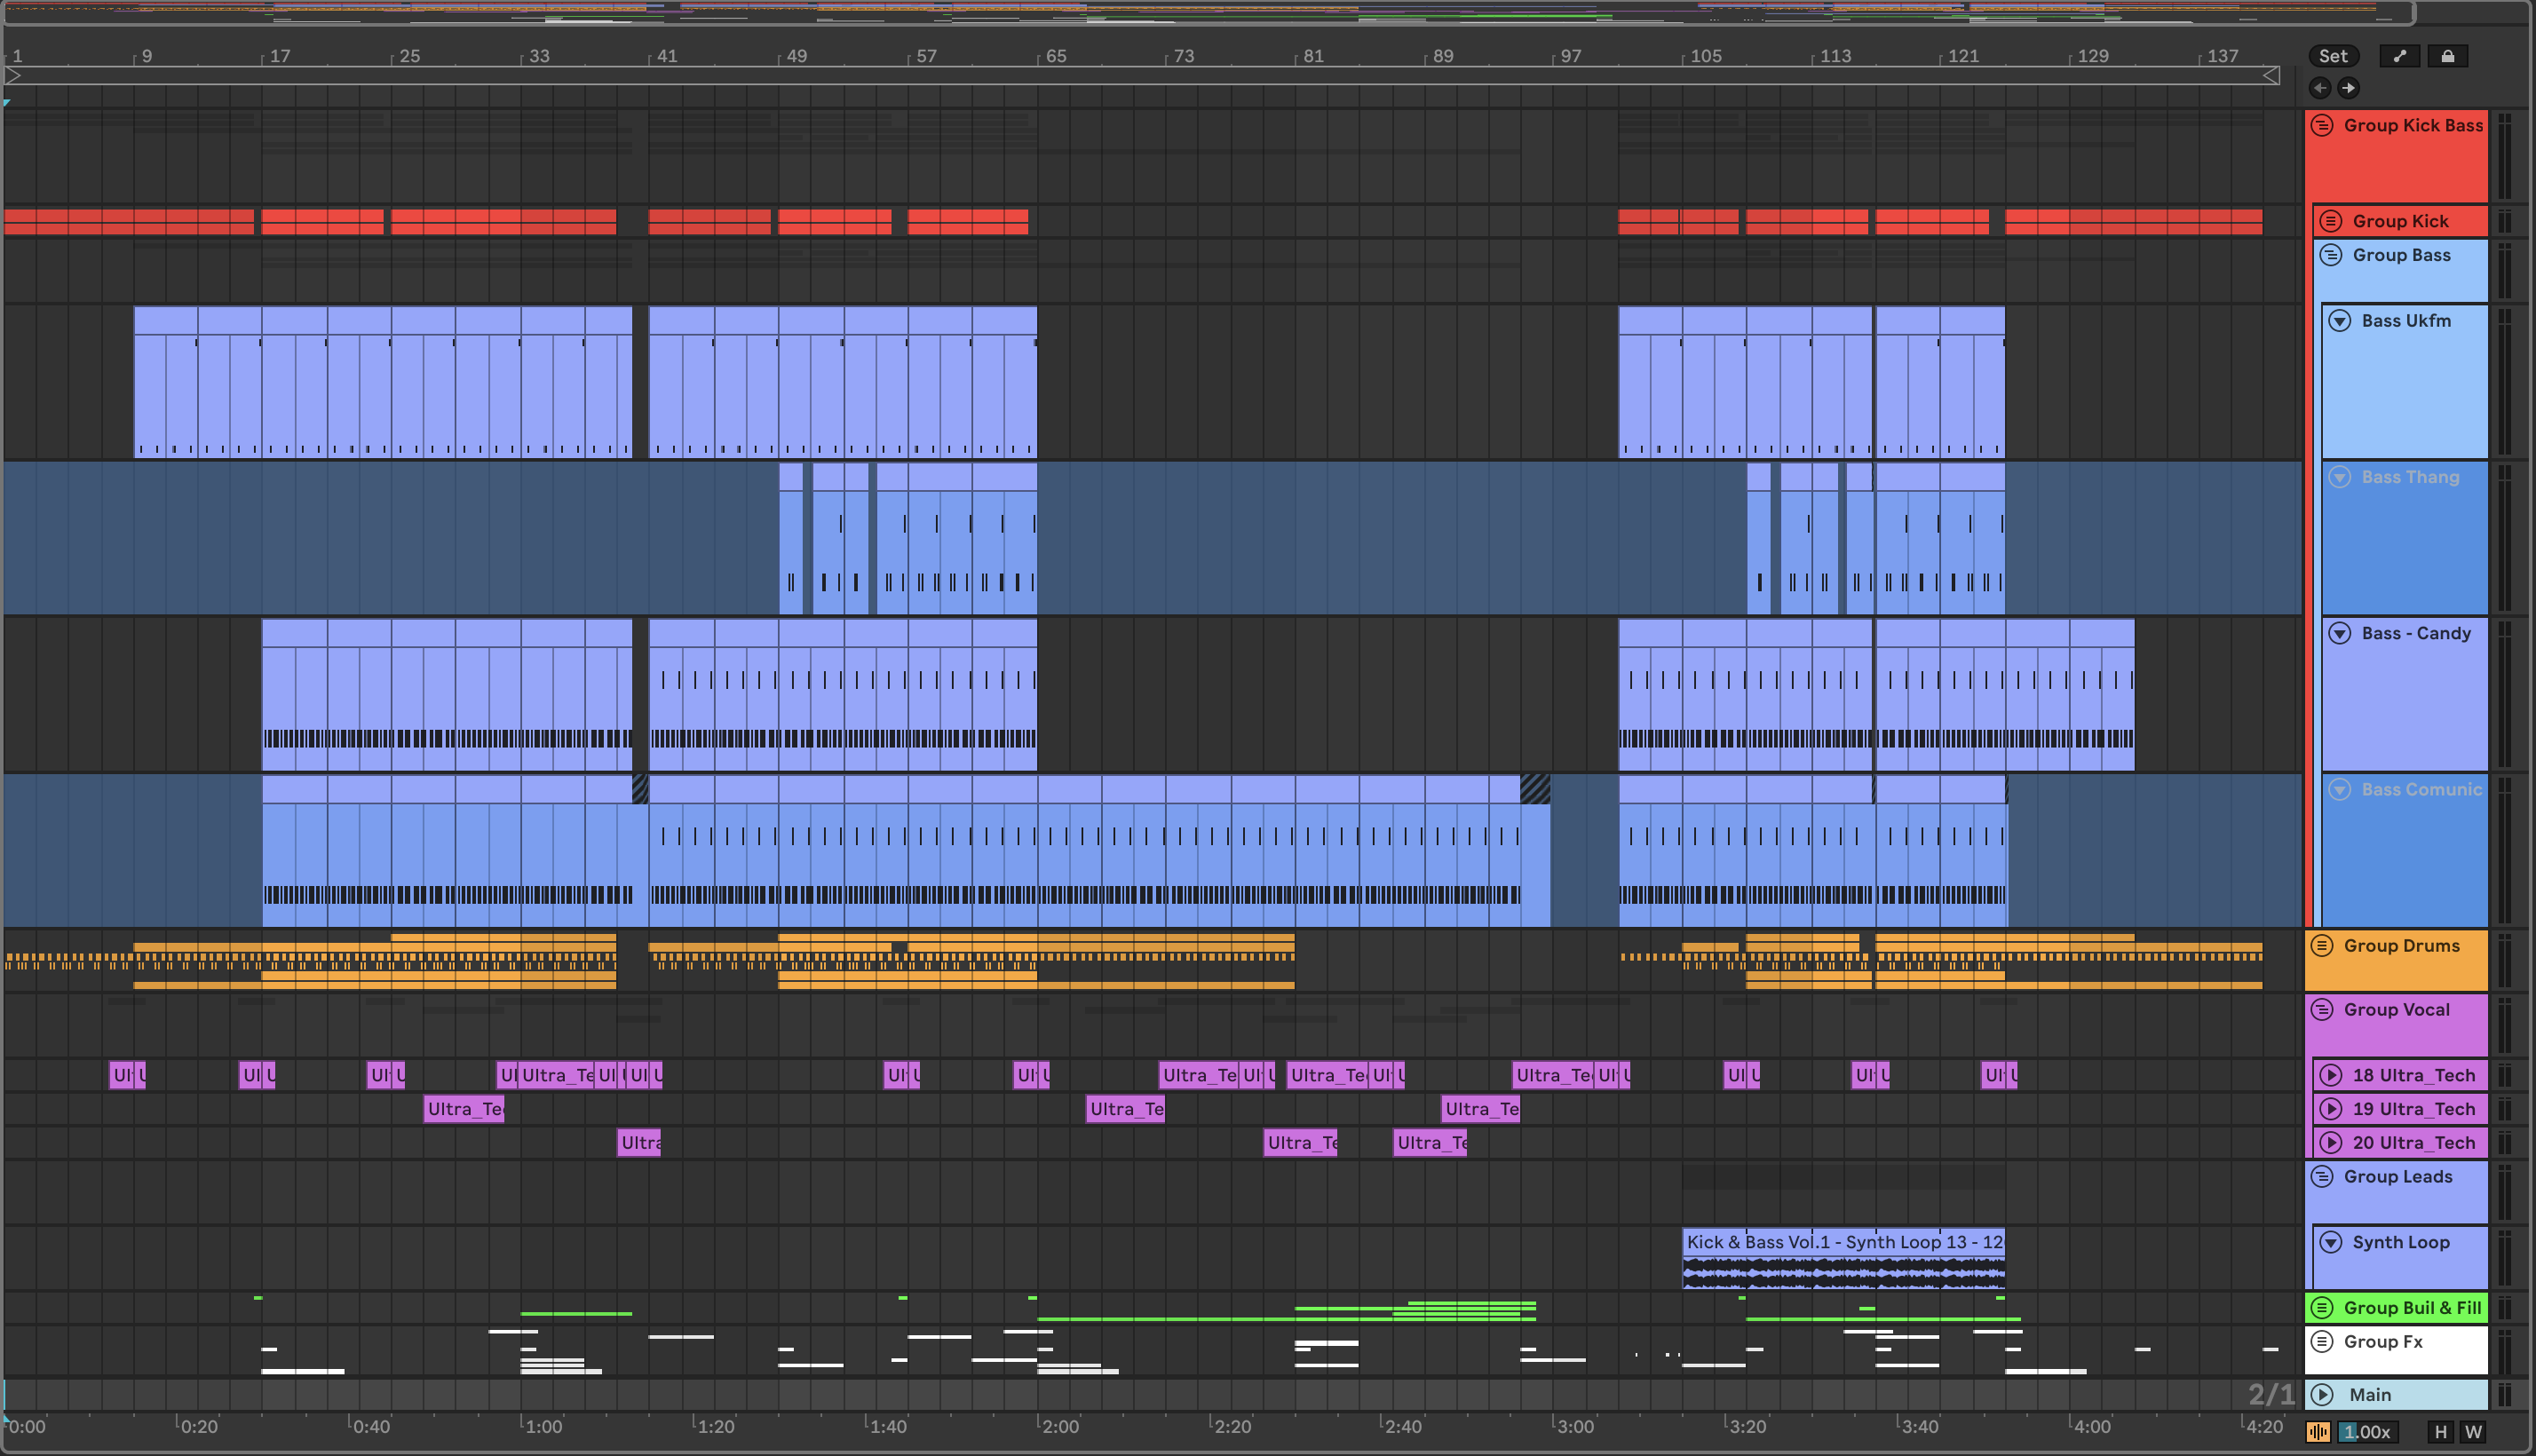
Task: Toggle Automation Mode button beside Set
Action: 2399,56
